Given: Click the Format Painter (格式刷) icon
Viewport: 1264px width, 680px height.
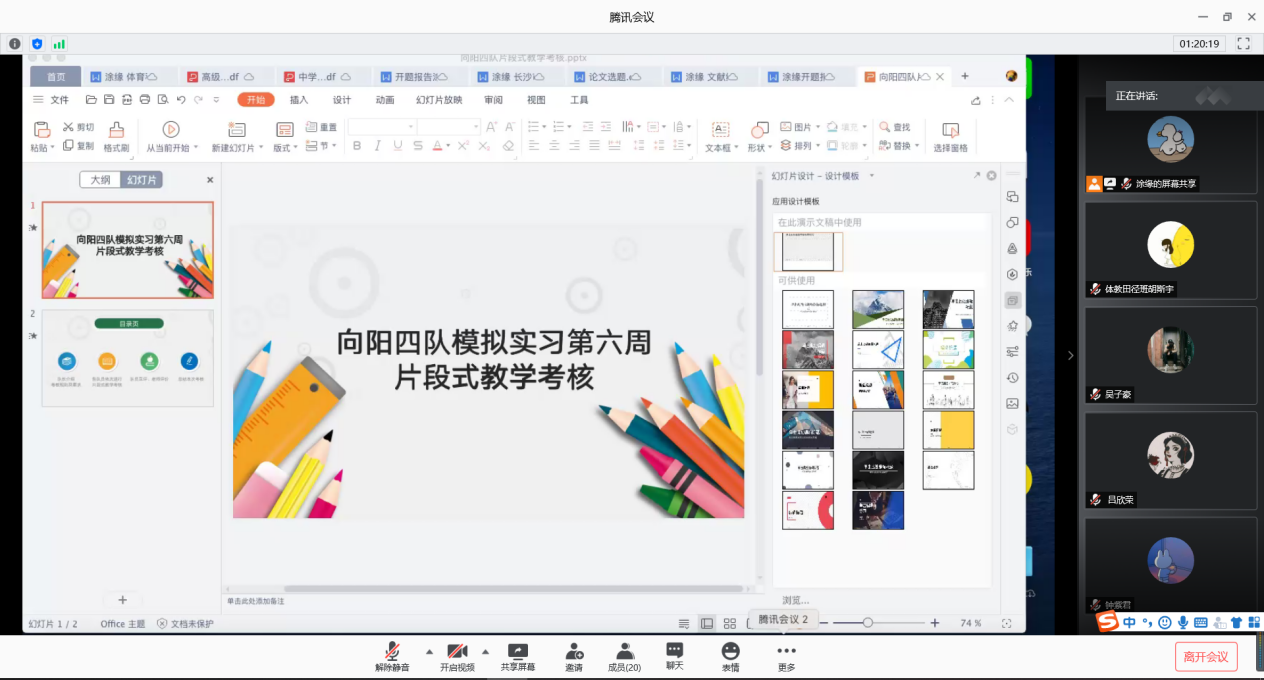Looking at the screenshot, I should [x=116, y=130].
